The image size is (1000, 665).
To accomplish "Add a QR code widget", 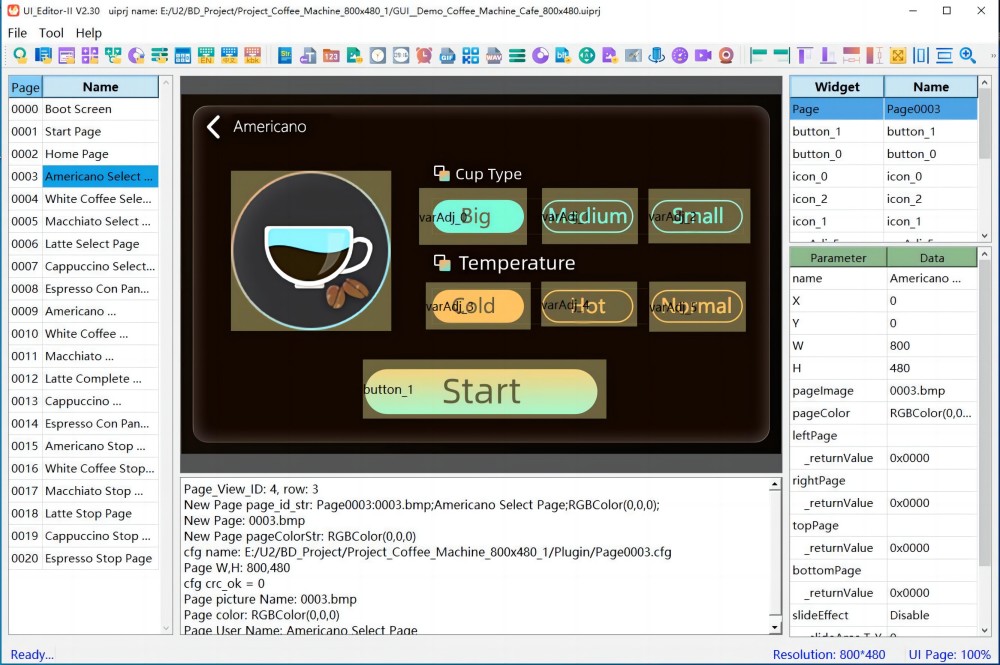I will (x=471, y=55).
